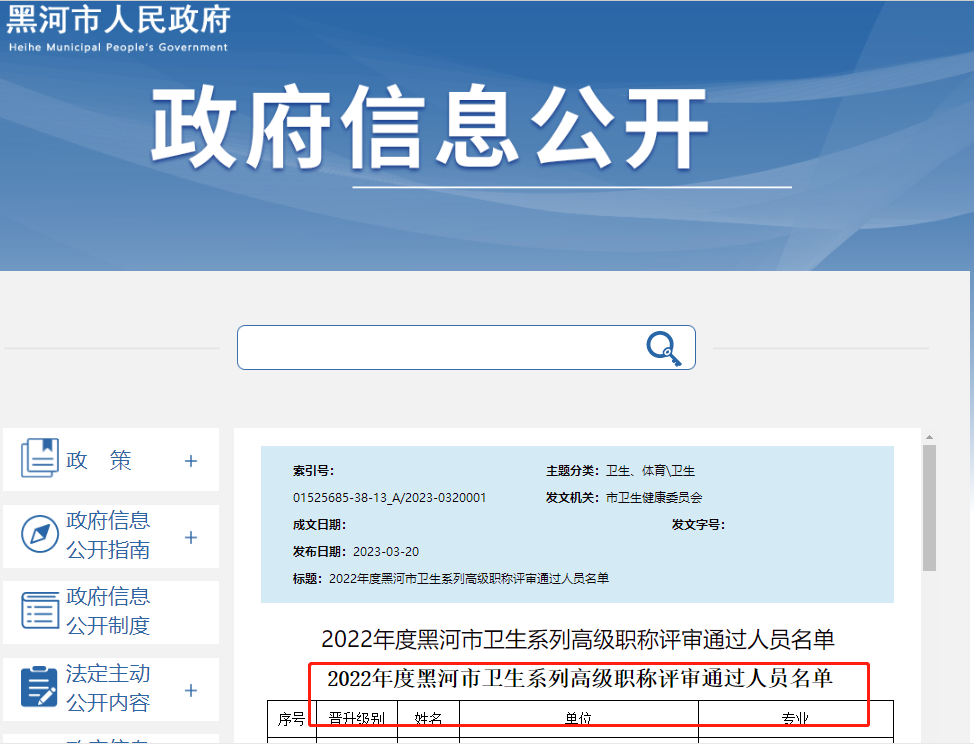
Task: Open 政府信息公开制度 label in the sidebar
Action: (108, 611)
